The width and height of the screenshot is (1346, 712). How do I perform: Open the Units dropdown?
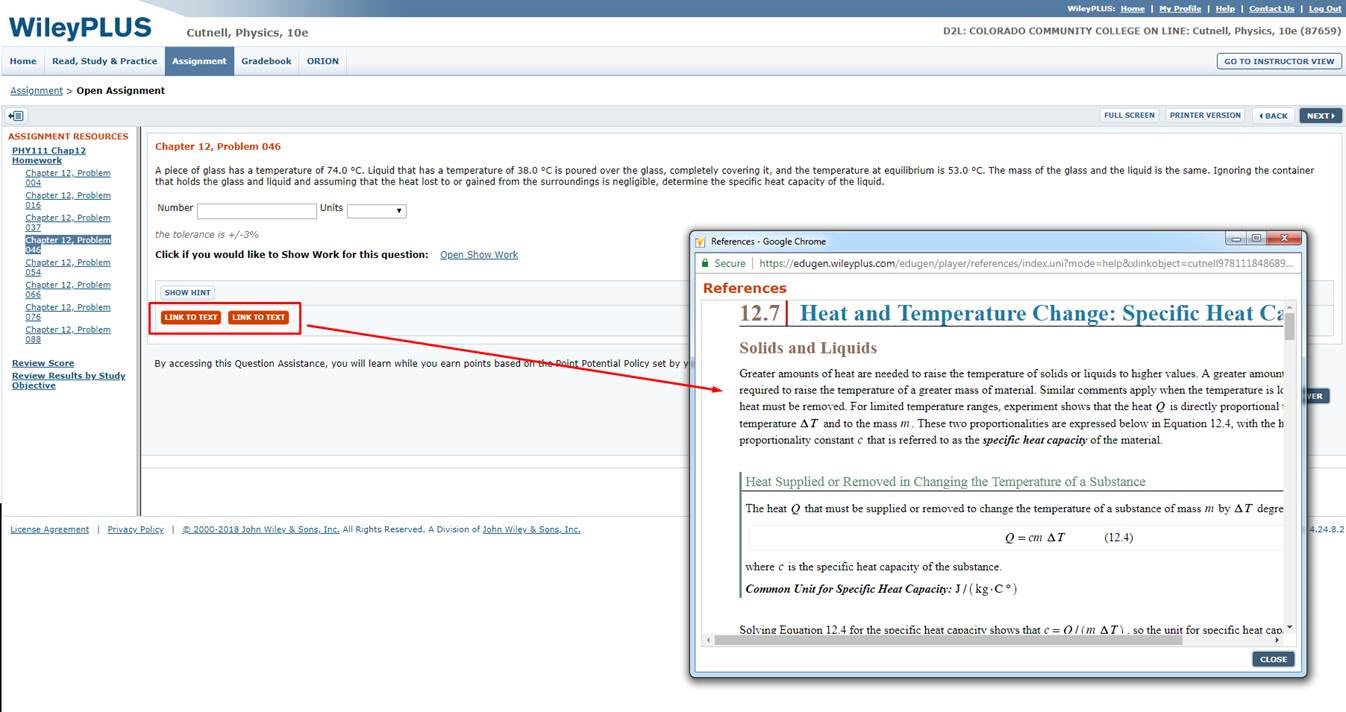(x=376, y=211)
